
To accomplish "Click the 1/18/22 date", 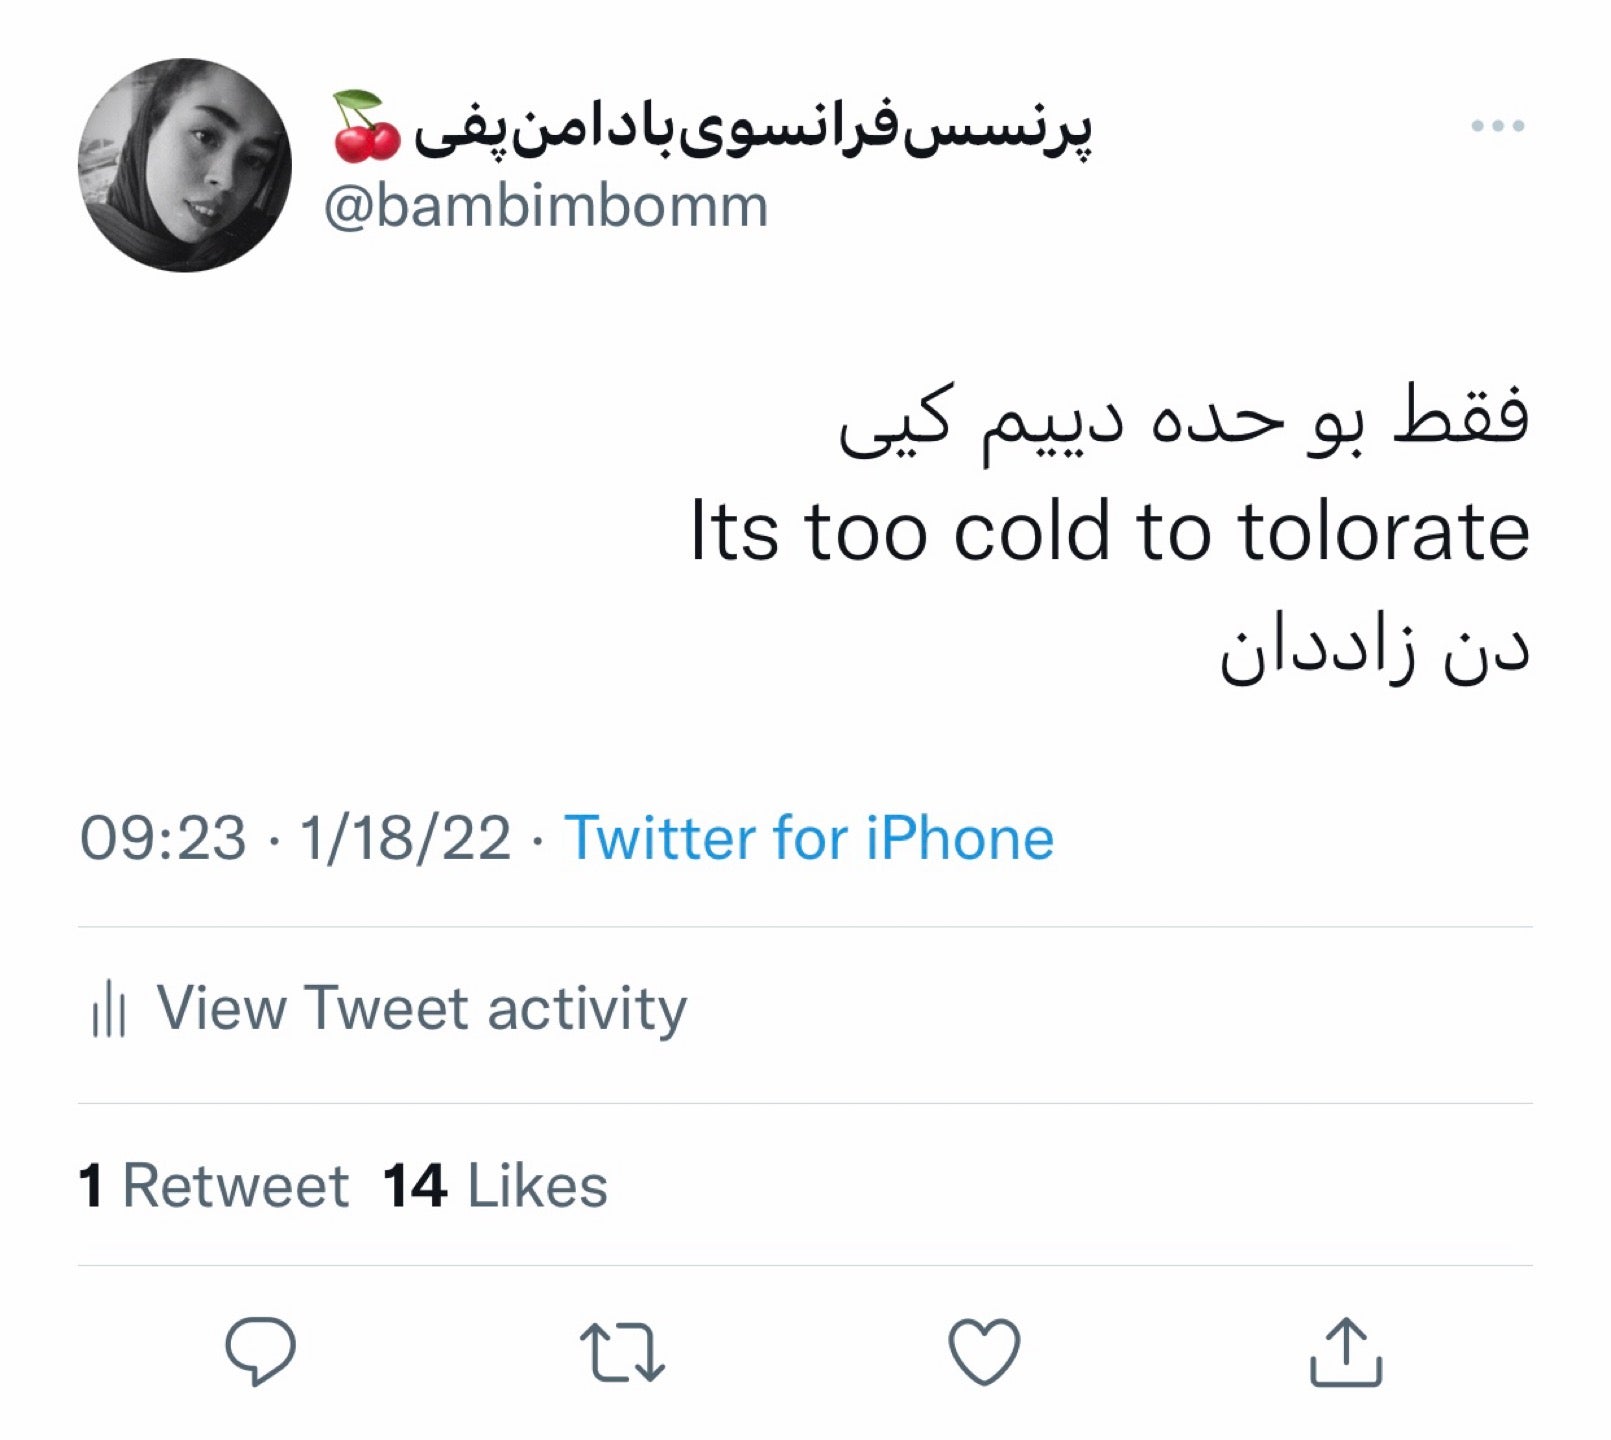I will pos(405,838).
